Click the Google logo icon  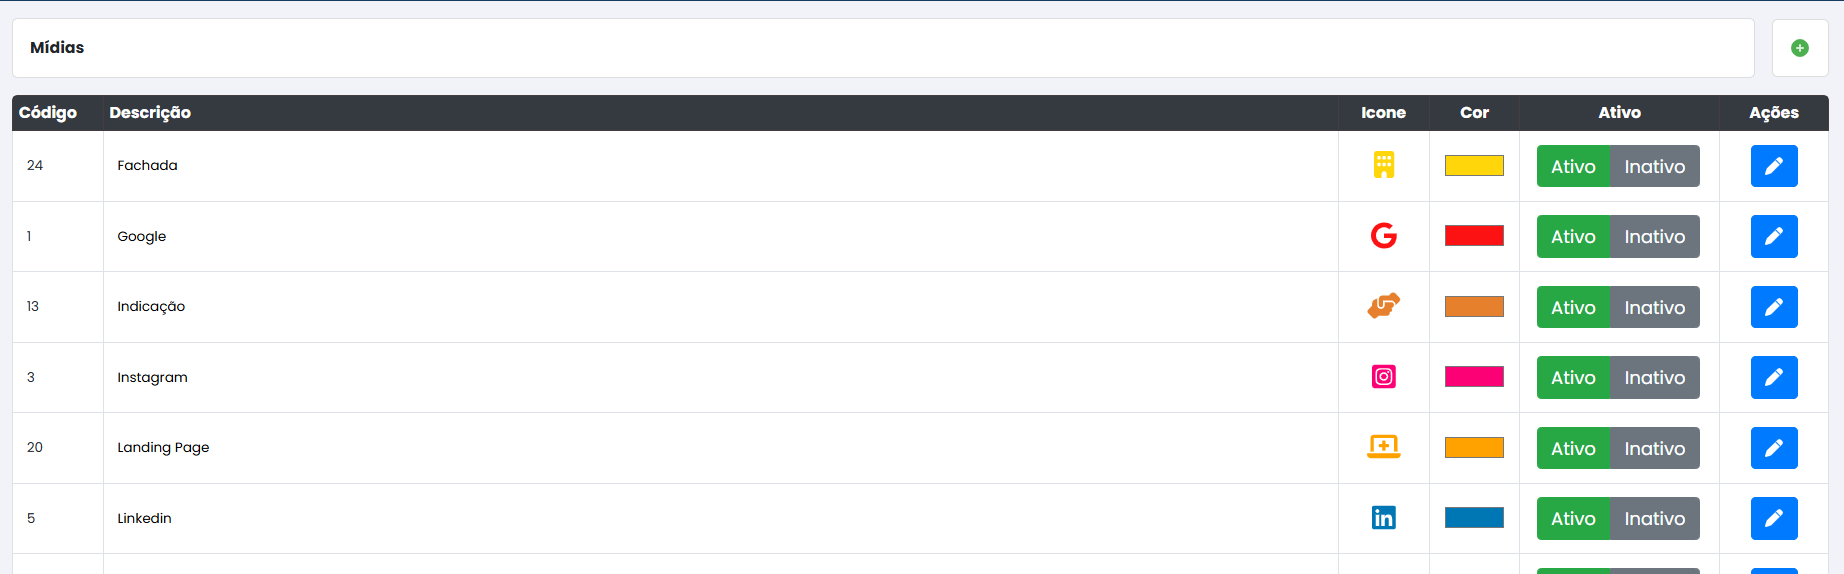point(1383,236)
